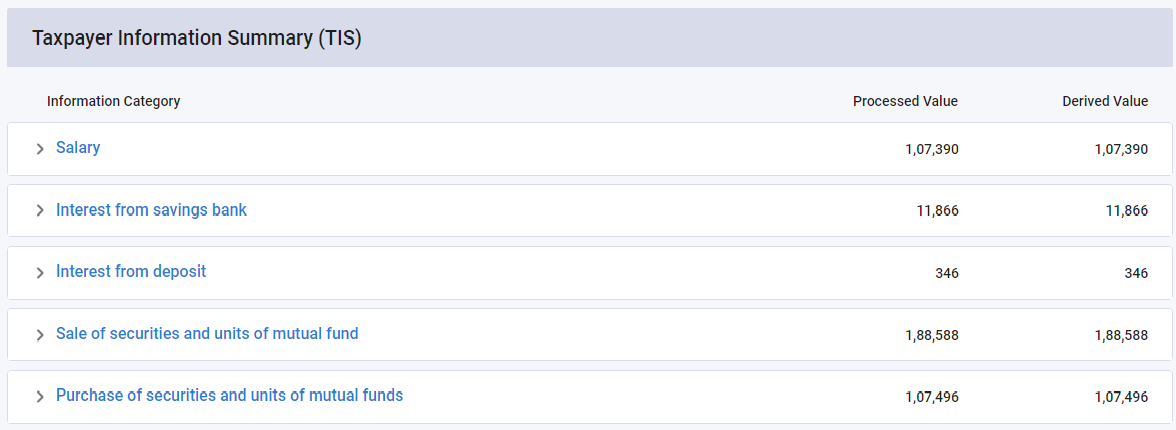Expand Purchase of securities row arrow

pos(40,397)
